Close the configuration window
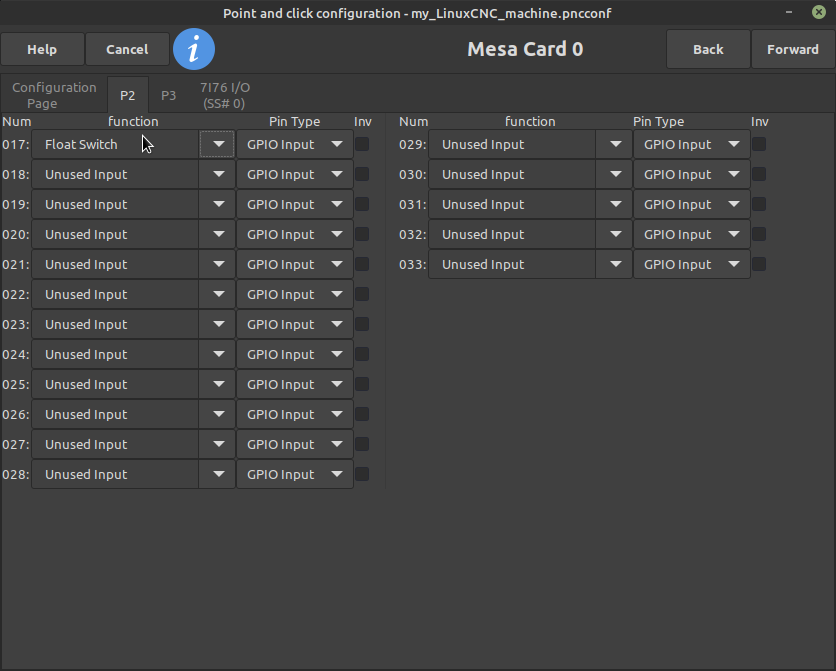The image size is (836, 671). pyautogui.click(x=818, y=12)
